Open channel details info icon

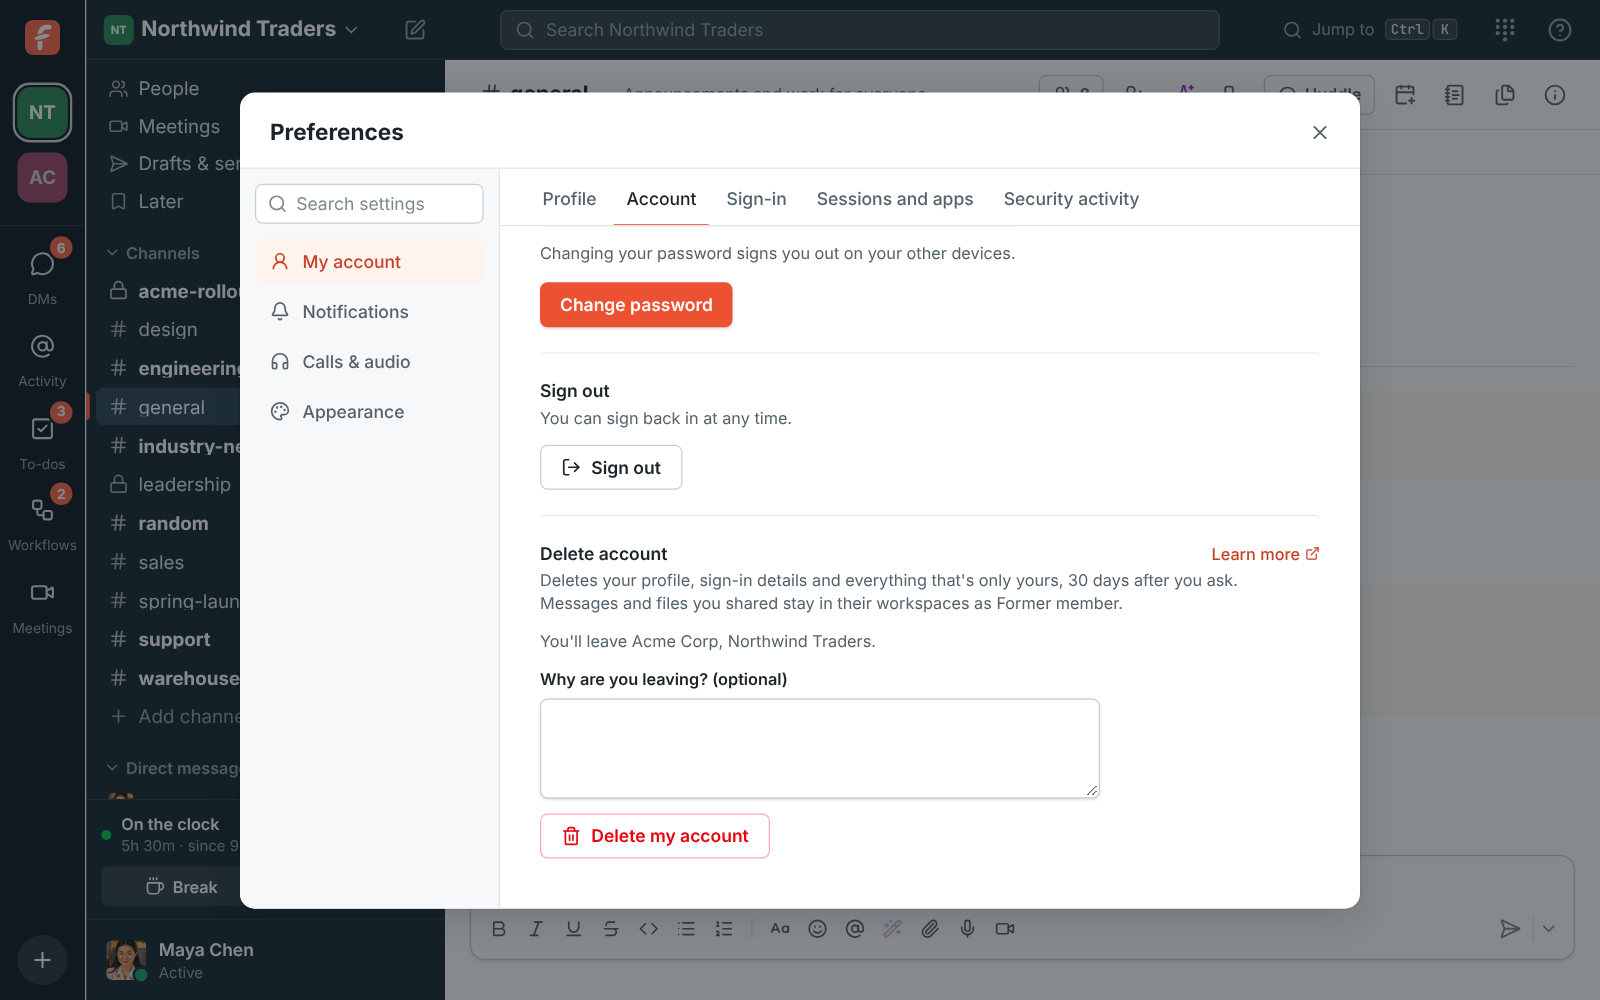point(1554,95)
